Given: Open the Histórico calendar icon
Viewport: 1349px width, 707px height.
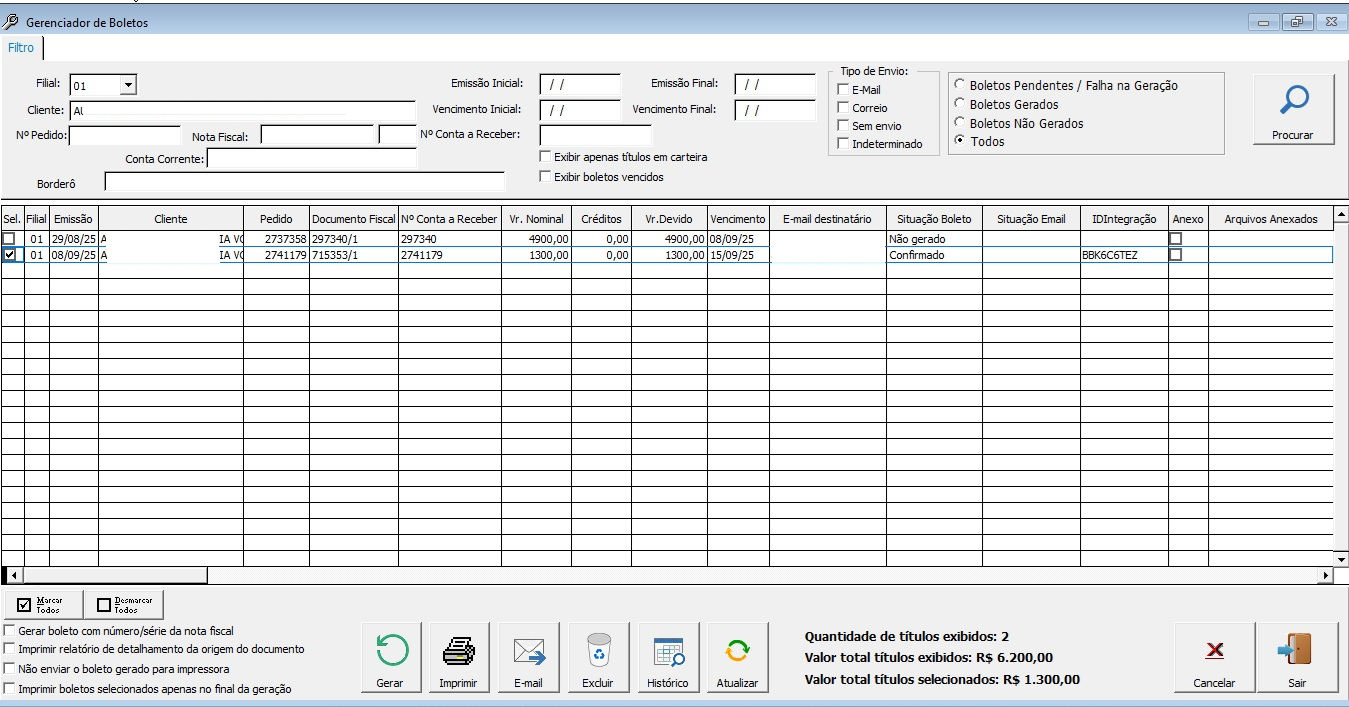Looking at the screenshot, I should coord(667,652).
